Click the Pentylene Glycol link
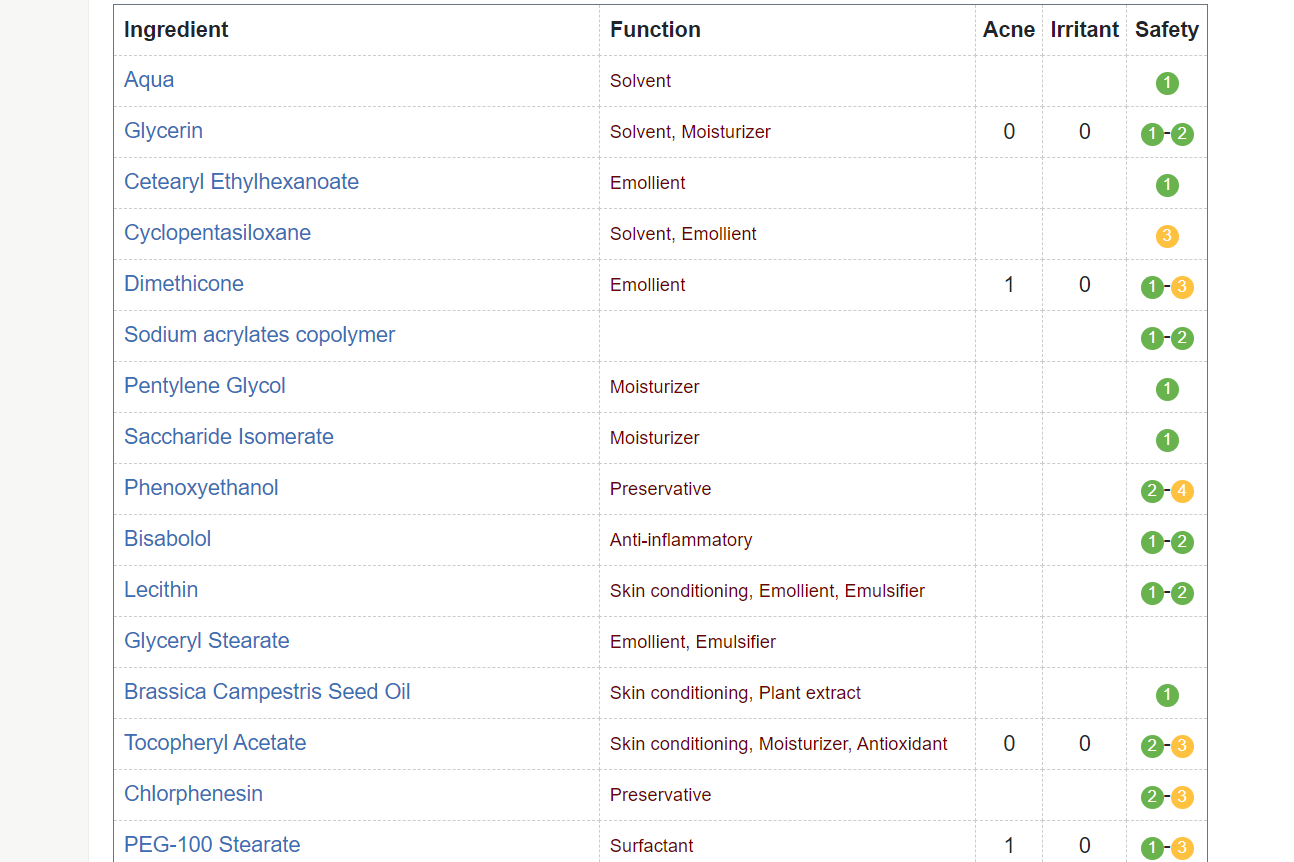Image resolution: width=1294 pixels, height=862 pixels. click(205, 386)
